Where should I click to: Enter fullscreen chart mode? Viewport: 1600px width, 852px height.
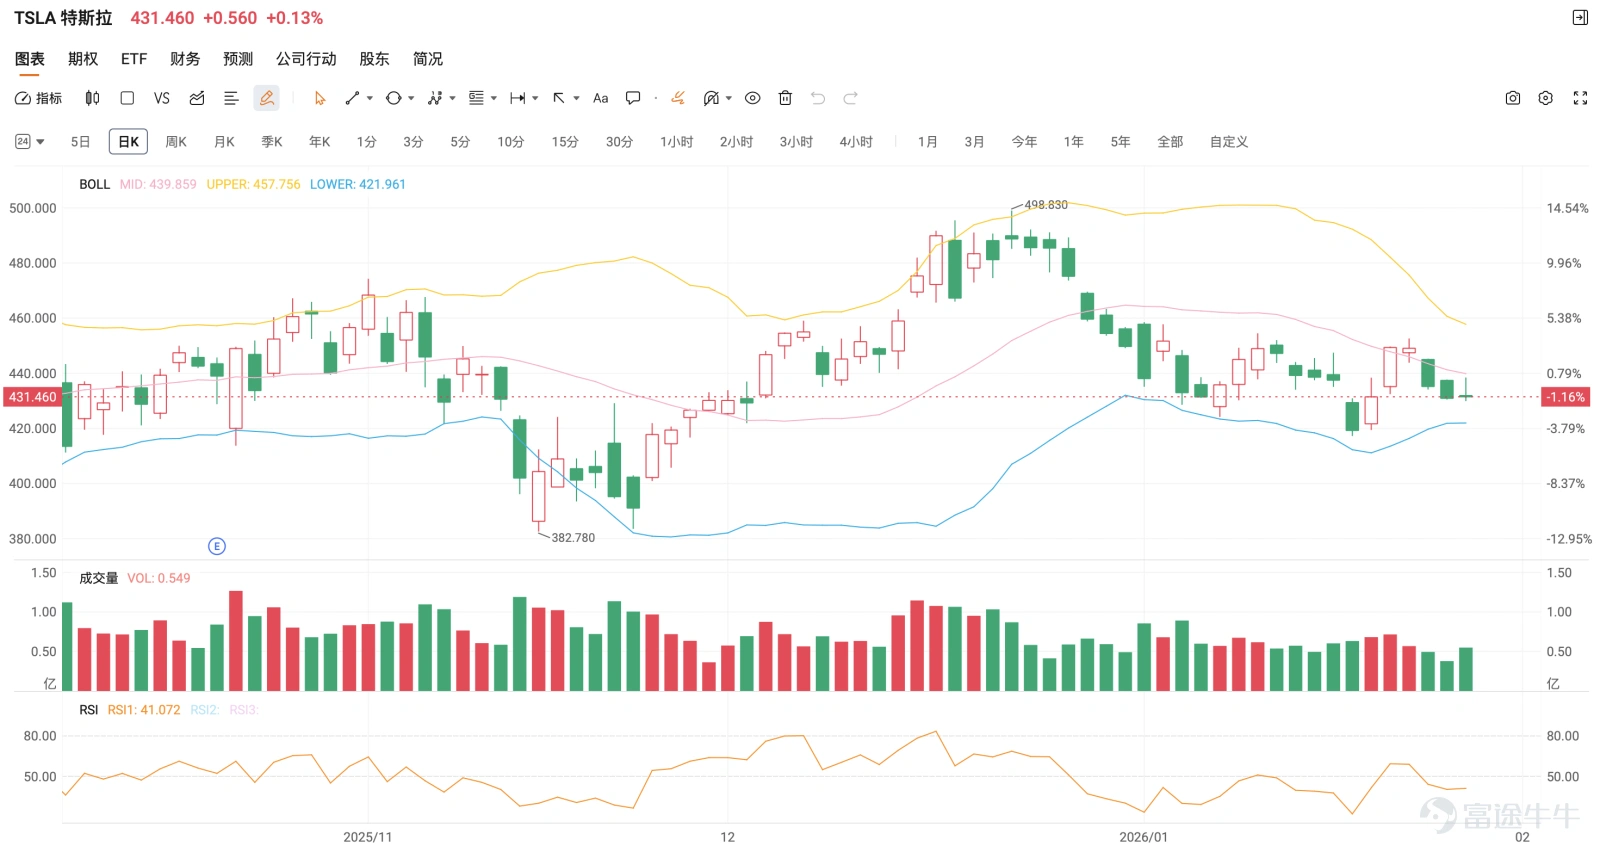click(x=1581, y=98)
